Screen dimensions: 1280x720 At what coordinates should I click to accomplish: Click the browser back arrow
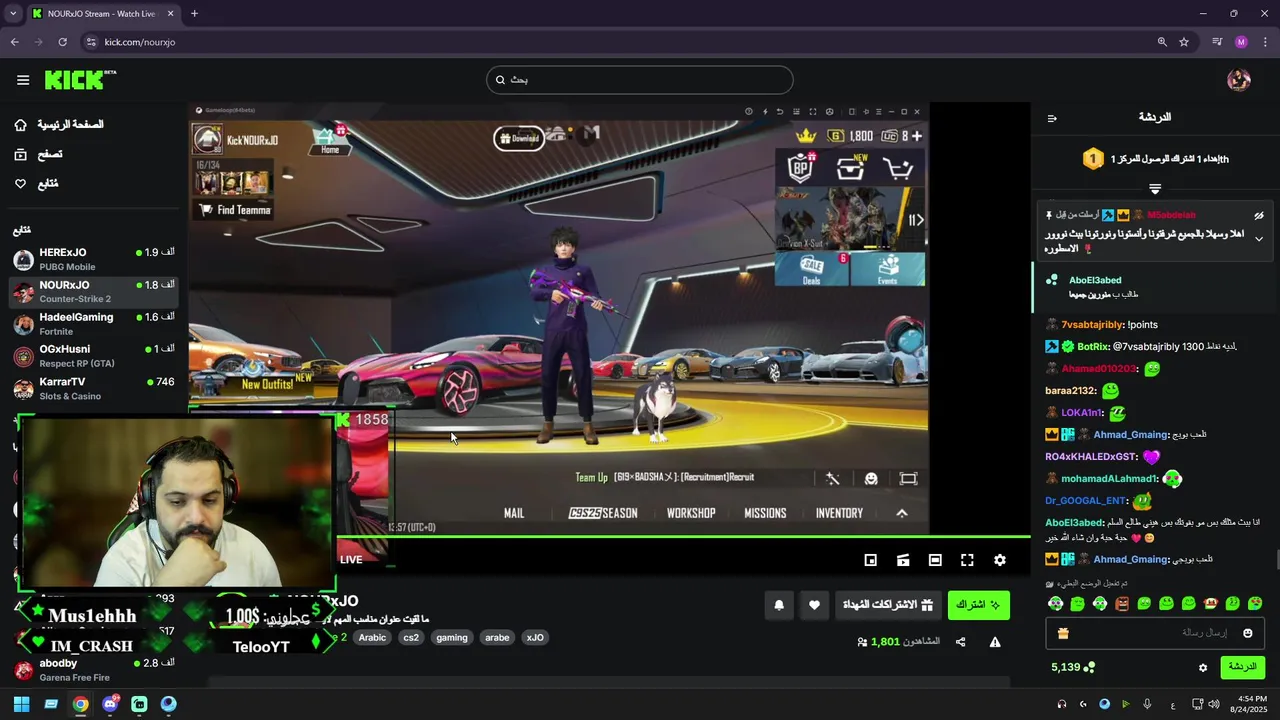[14, 42]
